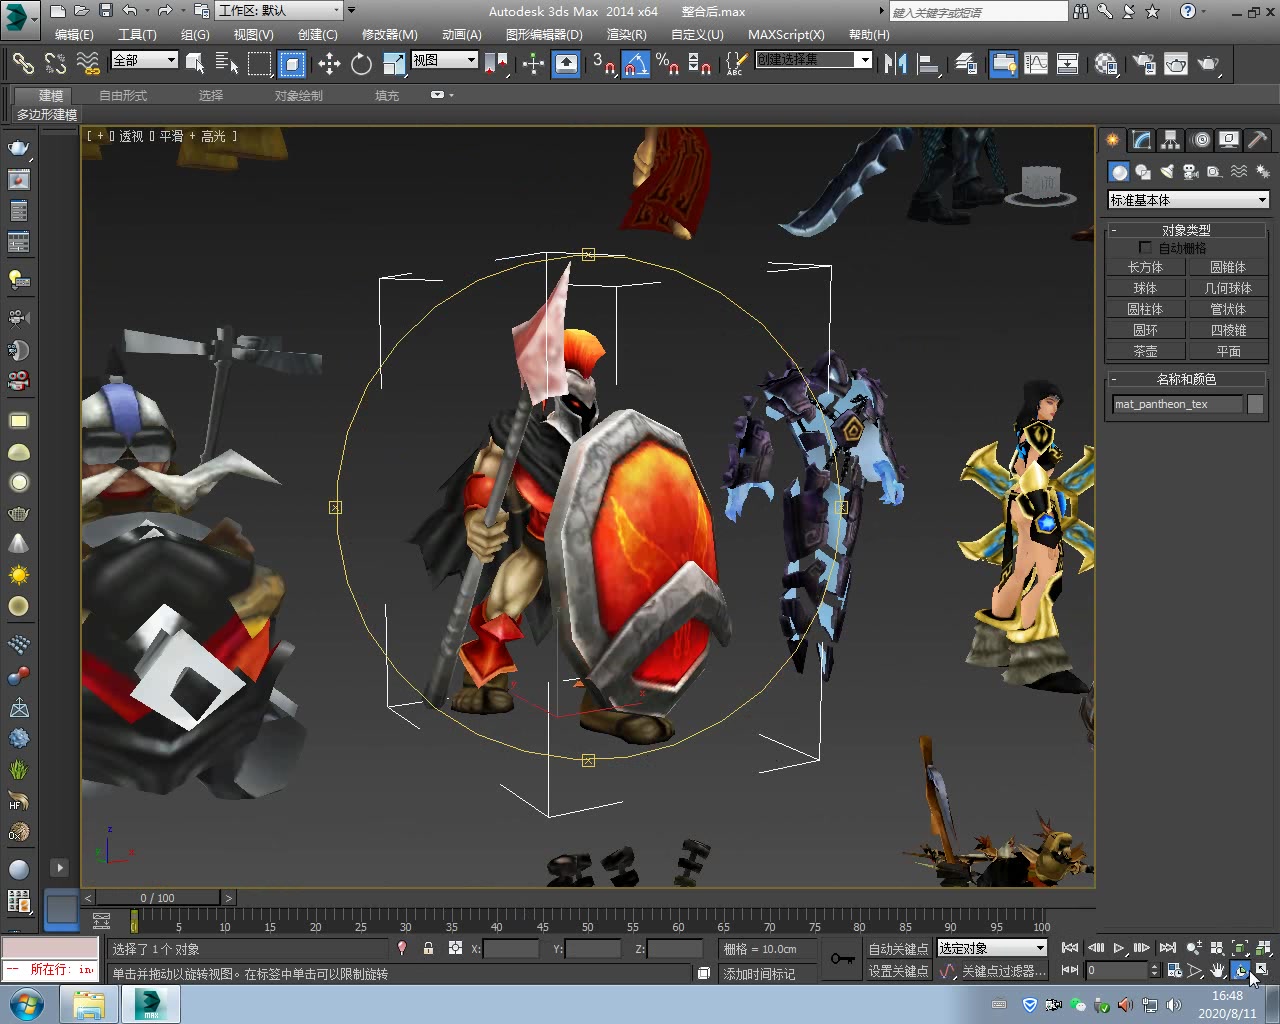
Task: Toggle Spinner Snap button
Action: pos(700,64)
